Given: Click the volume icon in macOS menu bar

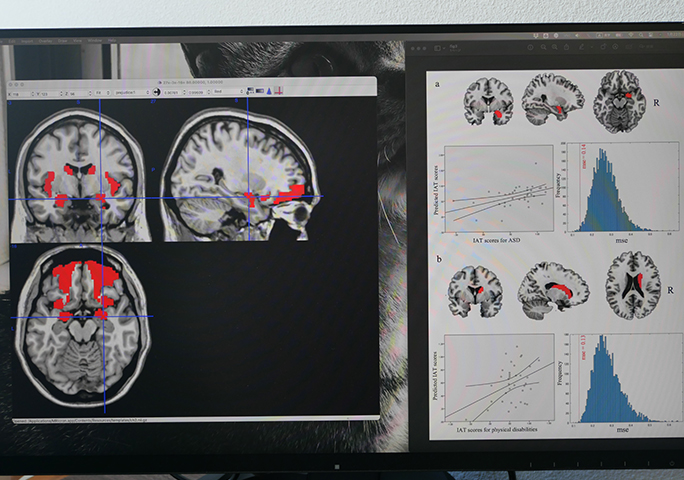Looking at the screenshot, I should [577, 35].
